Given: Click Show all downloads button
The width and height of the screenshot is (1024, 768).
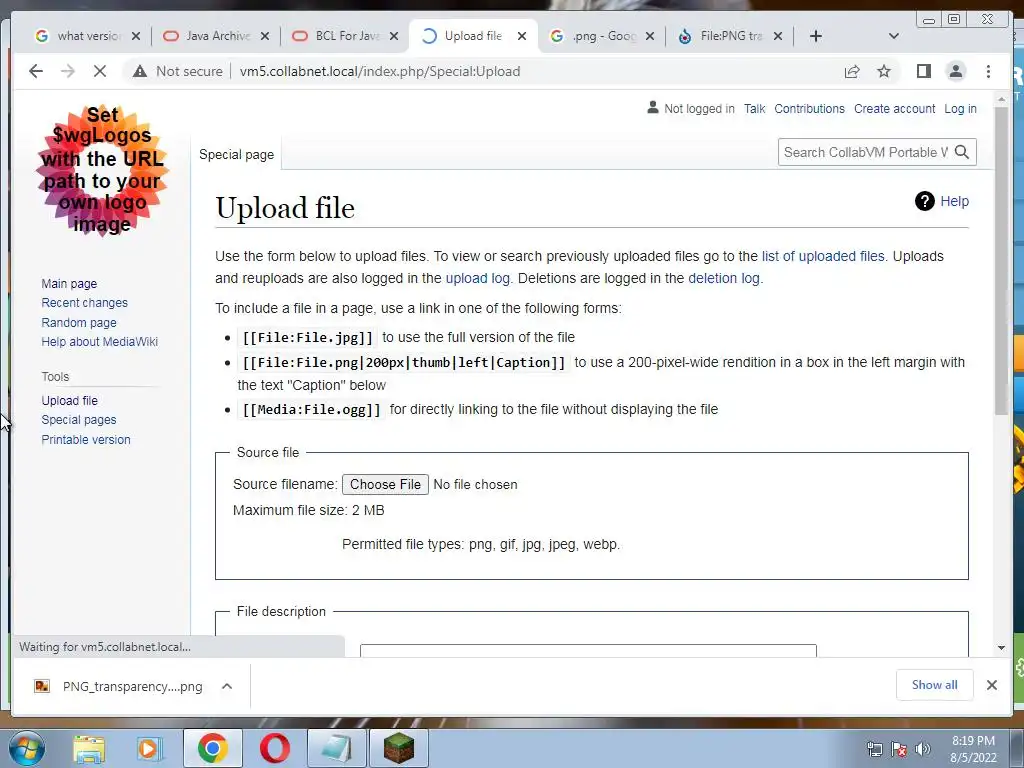Looking at the screenshot, I should point(935,684).
